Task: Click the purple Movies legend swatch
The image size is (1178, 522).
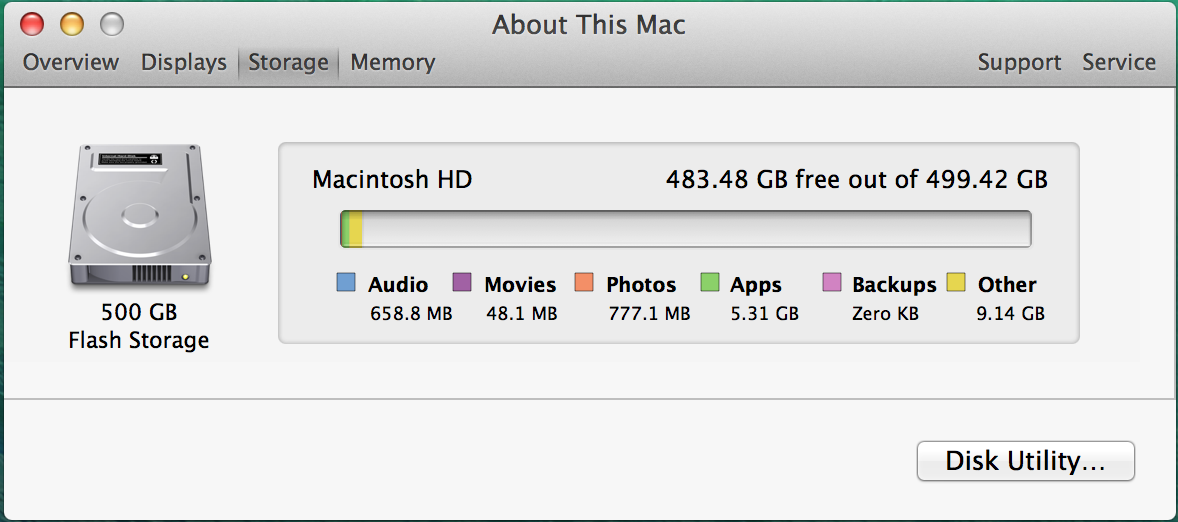Action: pyautogui.click(x=462, y=283)
